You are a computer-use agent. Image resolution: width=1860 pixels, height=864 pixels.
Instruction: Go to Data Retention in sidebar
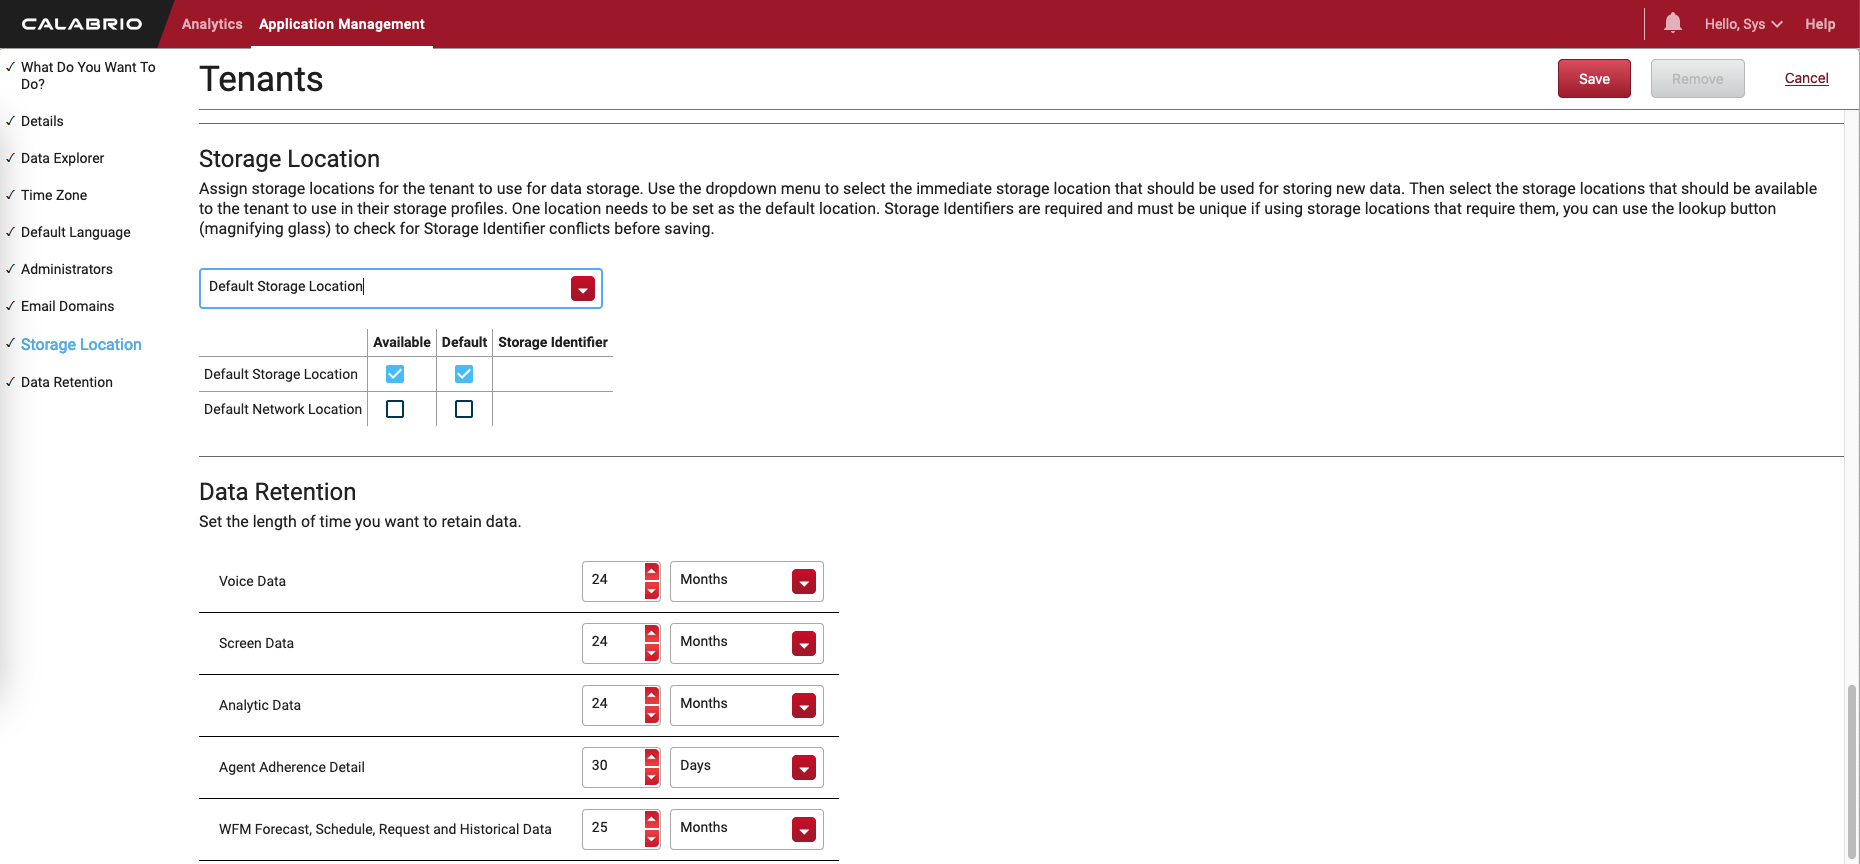coord(67,382)
